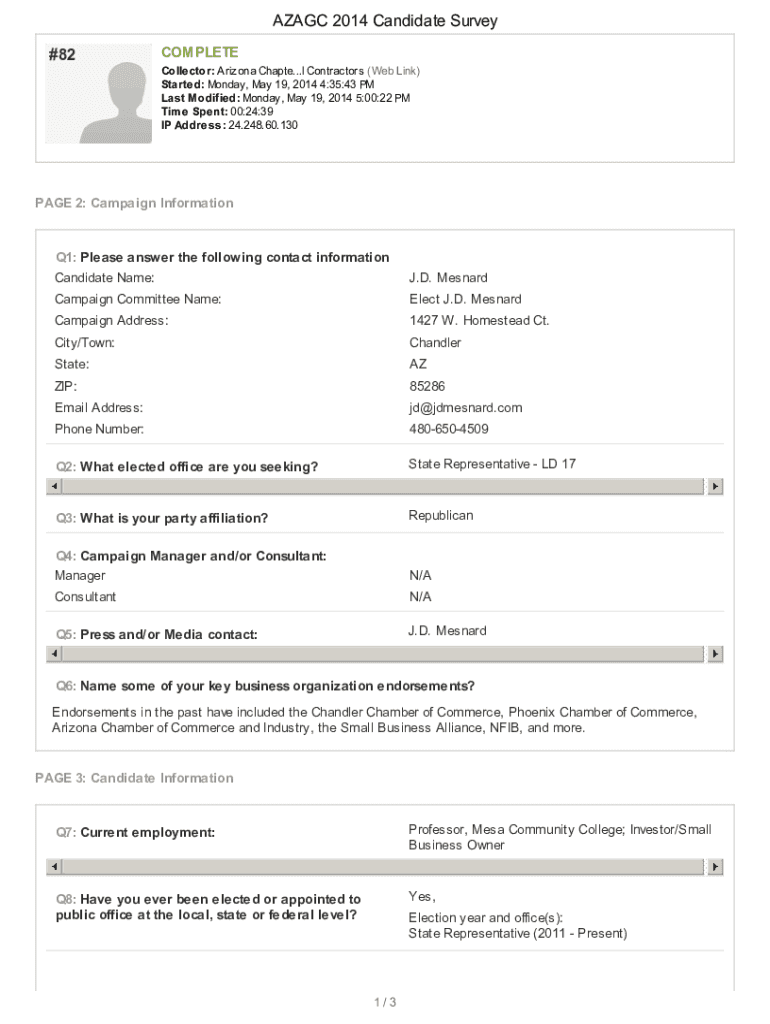Click the phone number 480-650-4509

pyautogui.click(x=449, y=429)
